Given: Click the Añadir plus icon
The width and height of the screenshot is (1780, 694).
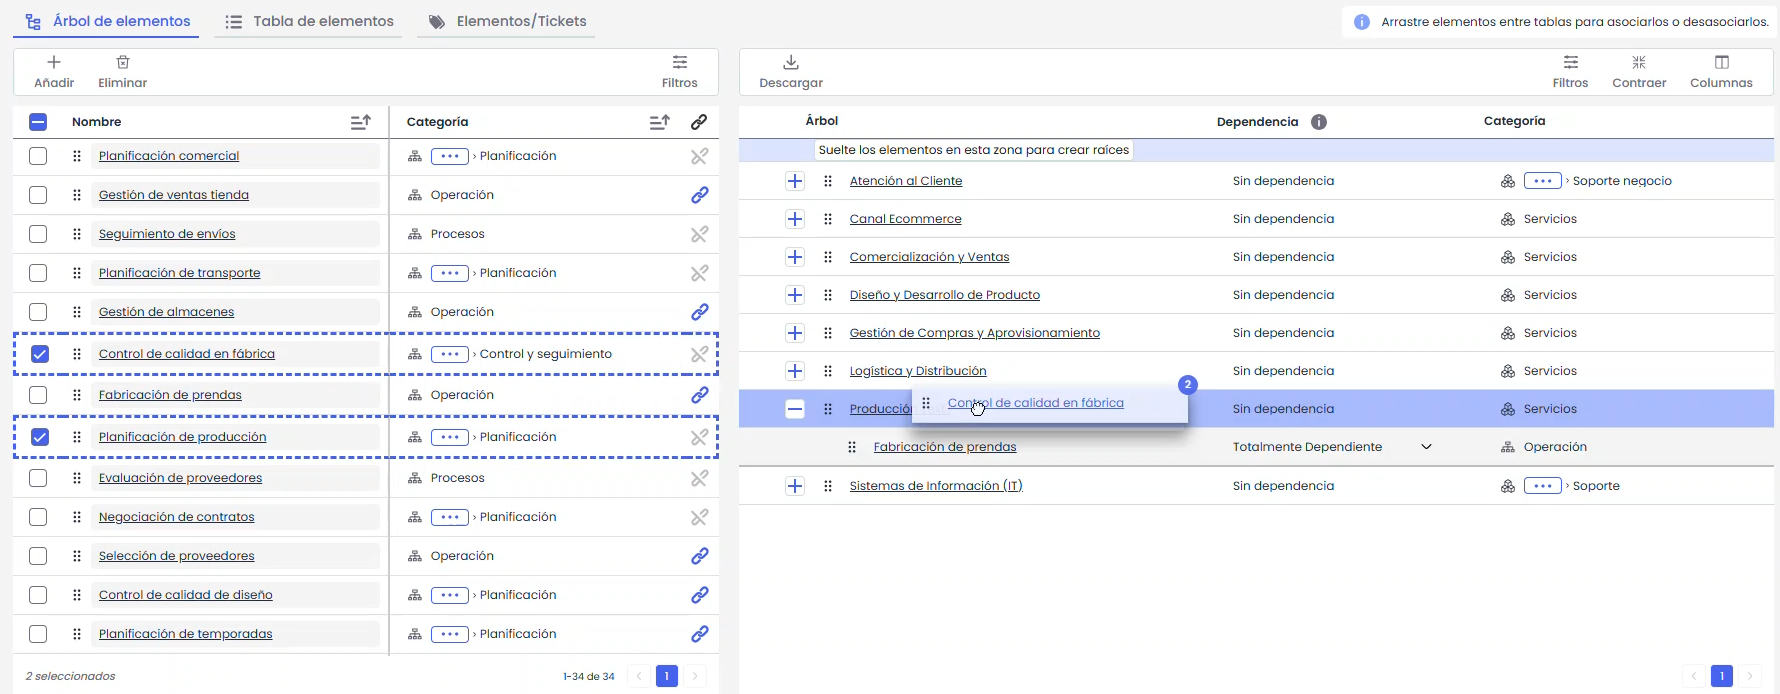Looking at the screenshot, I should pyautogui.click(x=54, y=63).
